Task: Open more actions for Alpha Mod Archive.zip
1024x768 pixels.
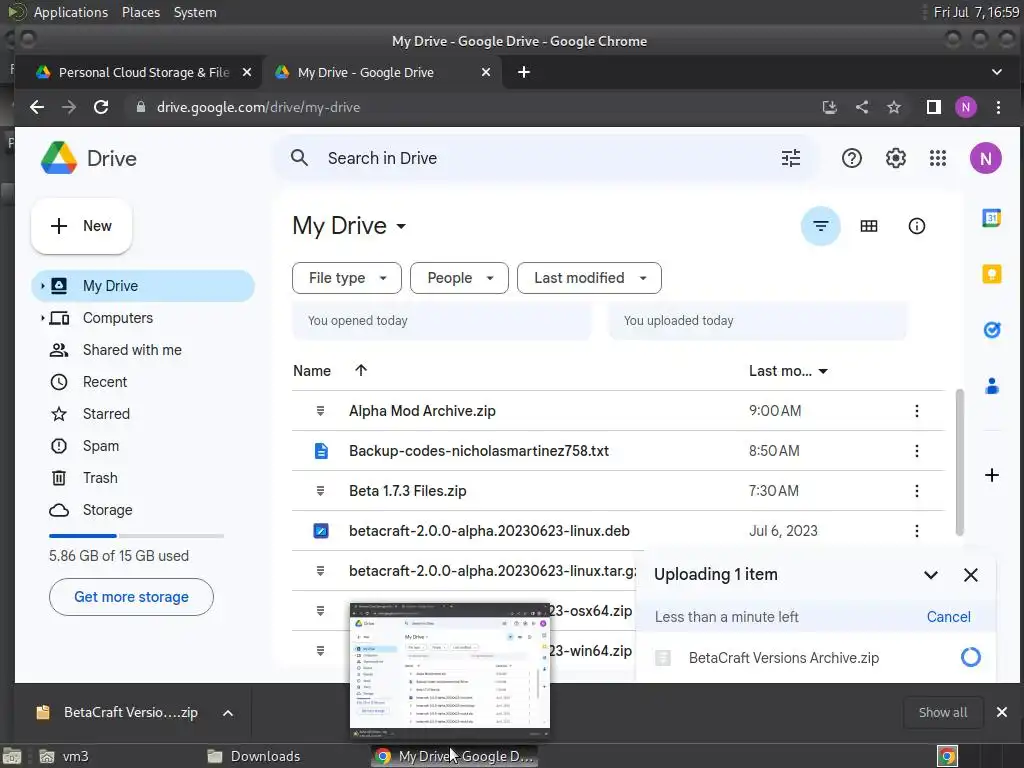Action: (x=916, y=411)
